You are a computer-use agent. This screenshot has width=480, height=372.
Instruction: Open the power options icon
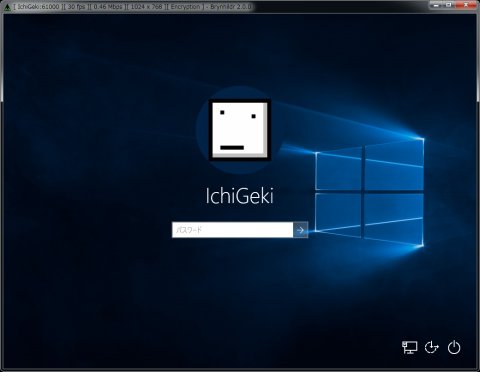pyautogui.click(x=454, y=347)
